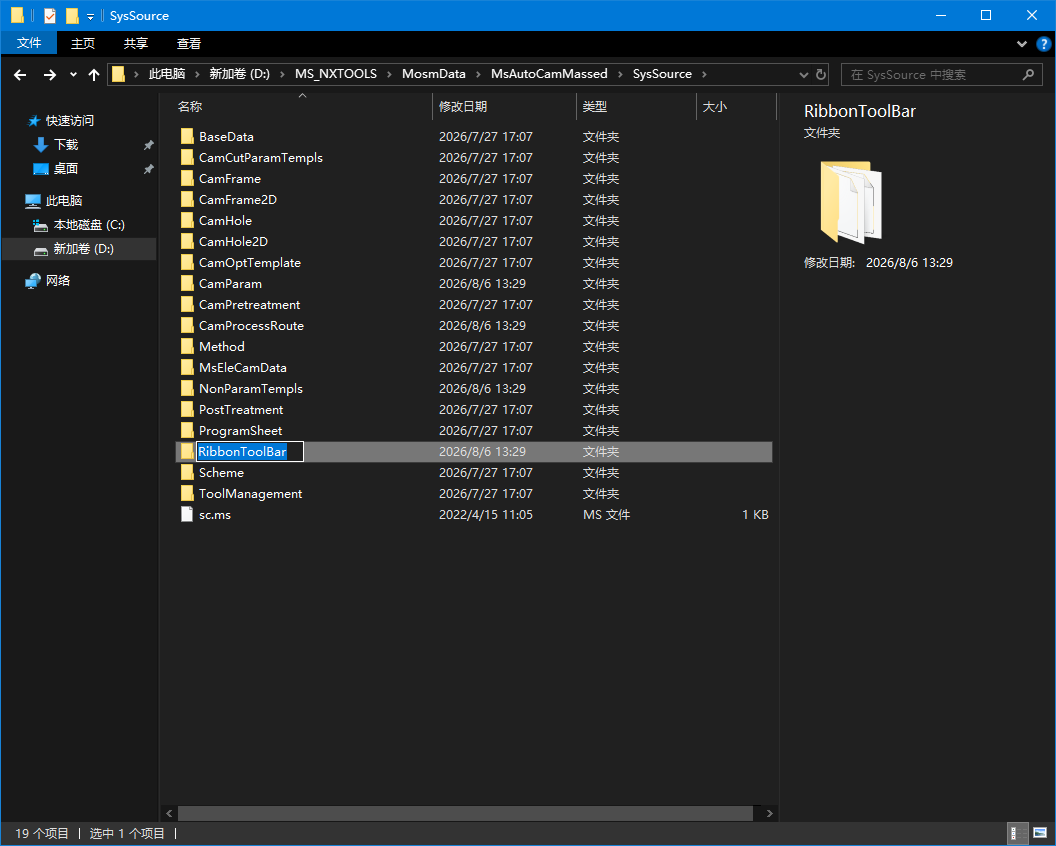Screen dimensions: 1056x846
Task: Open 下载 in the navigation pane
Action: click(x=66, y=145)
